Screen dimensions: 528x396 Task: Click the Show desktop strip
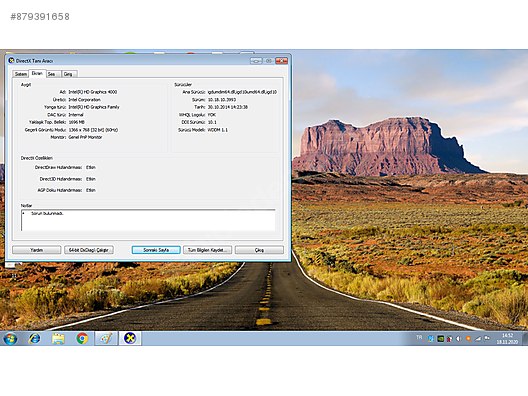pos(525,338)
